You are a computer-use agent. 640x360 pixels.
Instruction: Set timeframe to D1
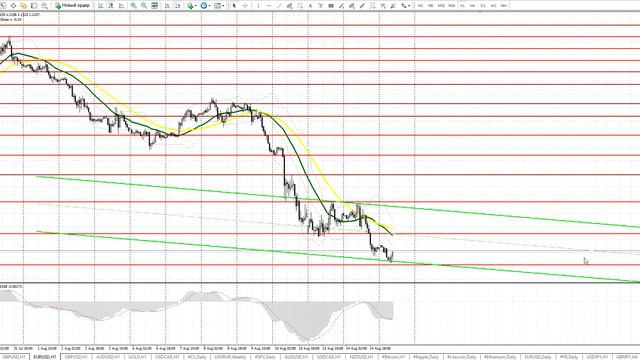(483, 6)
